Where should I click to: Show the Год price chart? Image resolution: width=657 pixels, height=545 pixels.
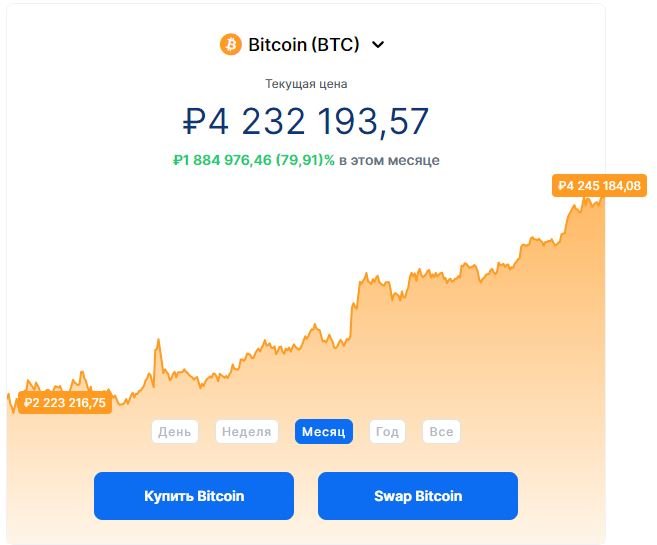(387, 431)
